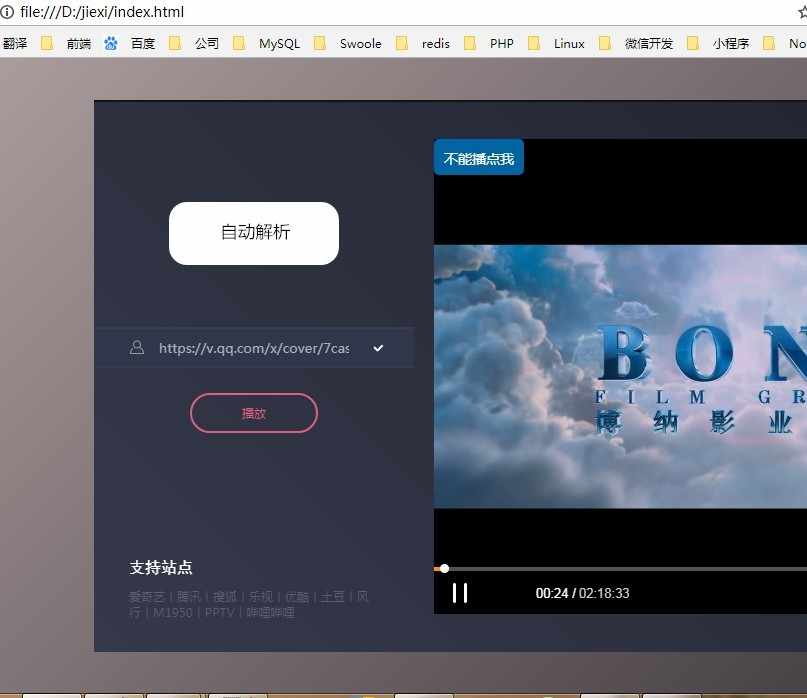Open the Linux bookmark folder
Viewport: 807px width, 698px height.
click(x=557, y=43)
